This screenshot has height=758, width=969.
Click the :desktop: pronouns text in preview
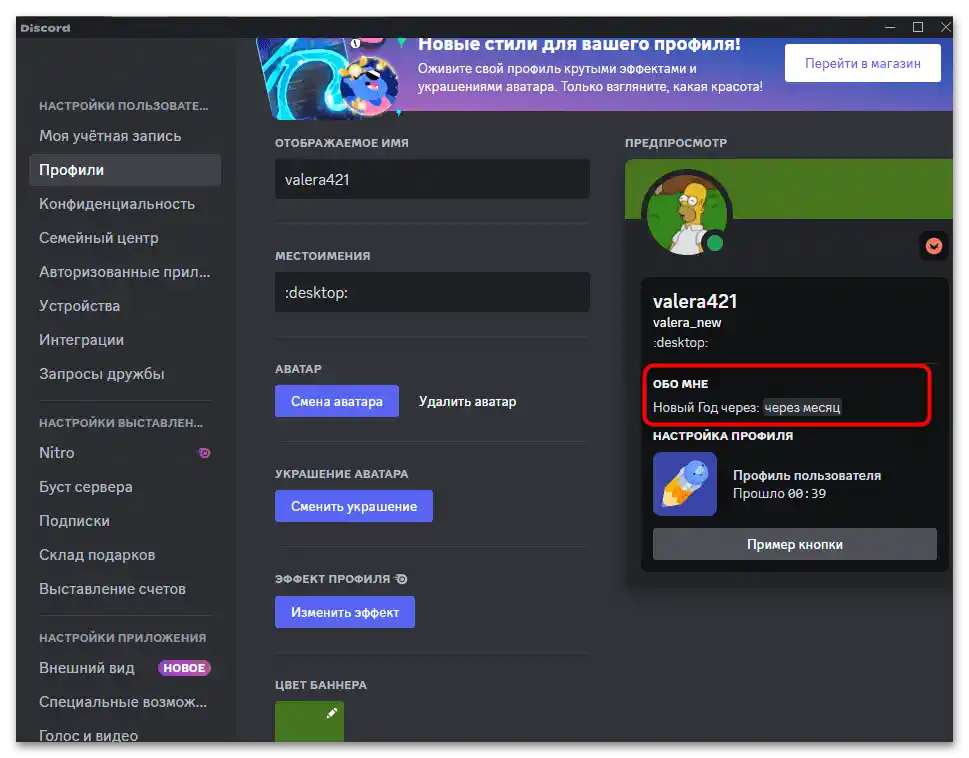(680, 343)
